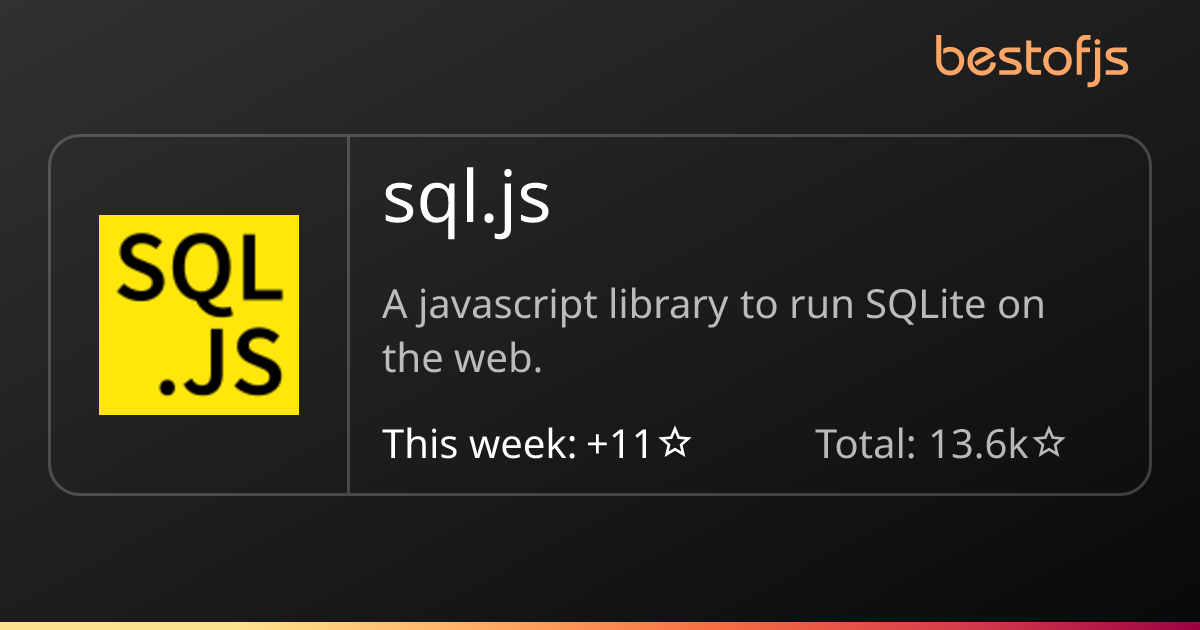Click the bestofjs logo
Image resolution: width=1200 pixels, height=630 pixels.
tap(1031, 58)
